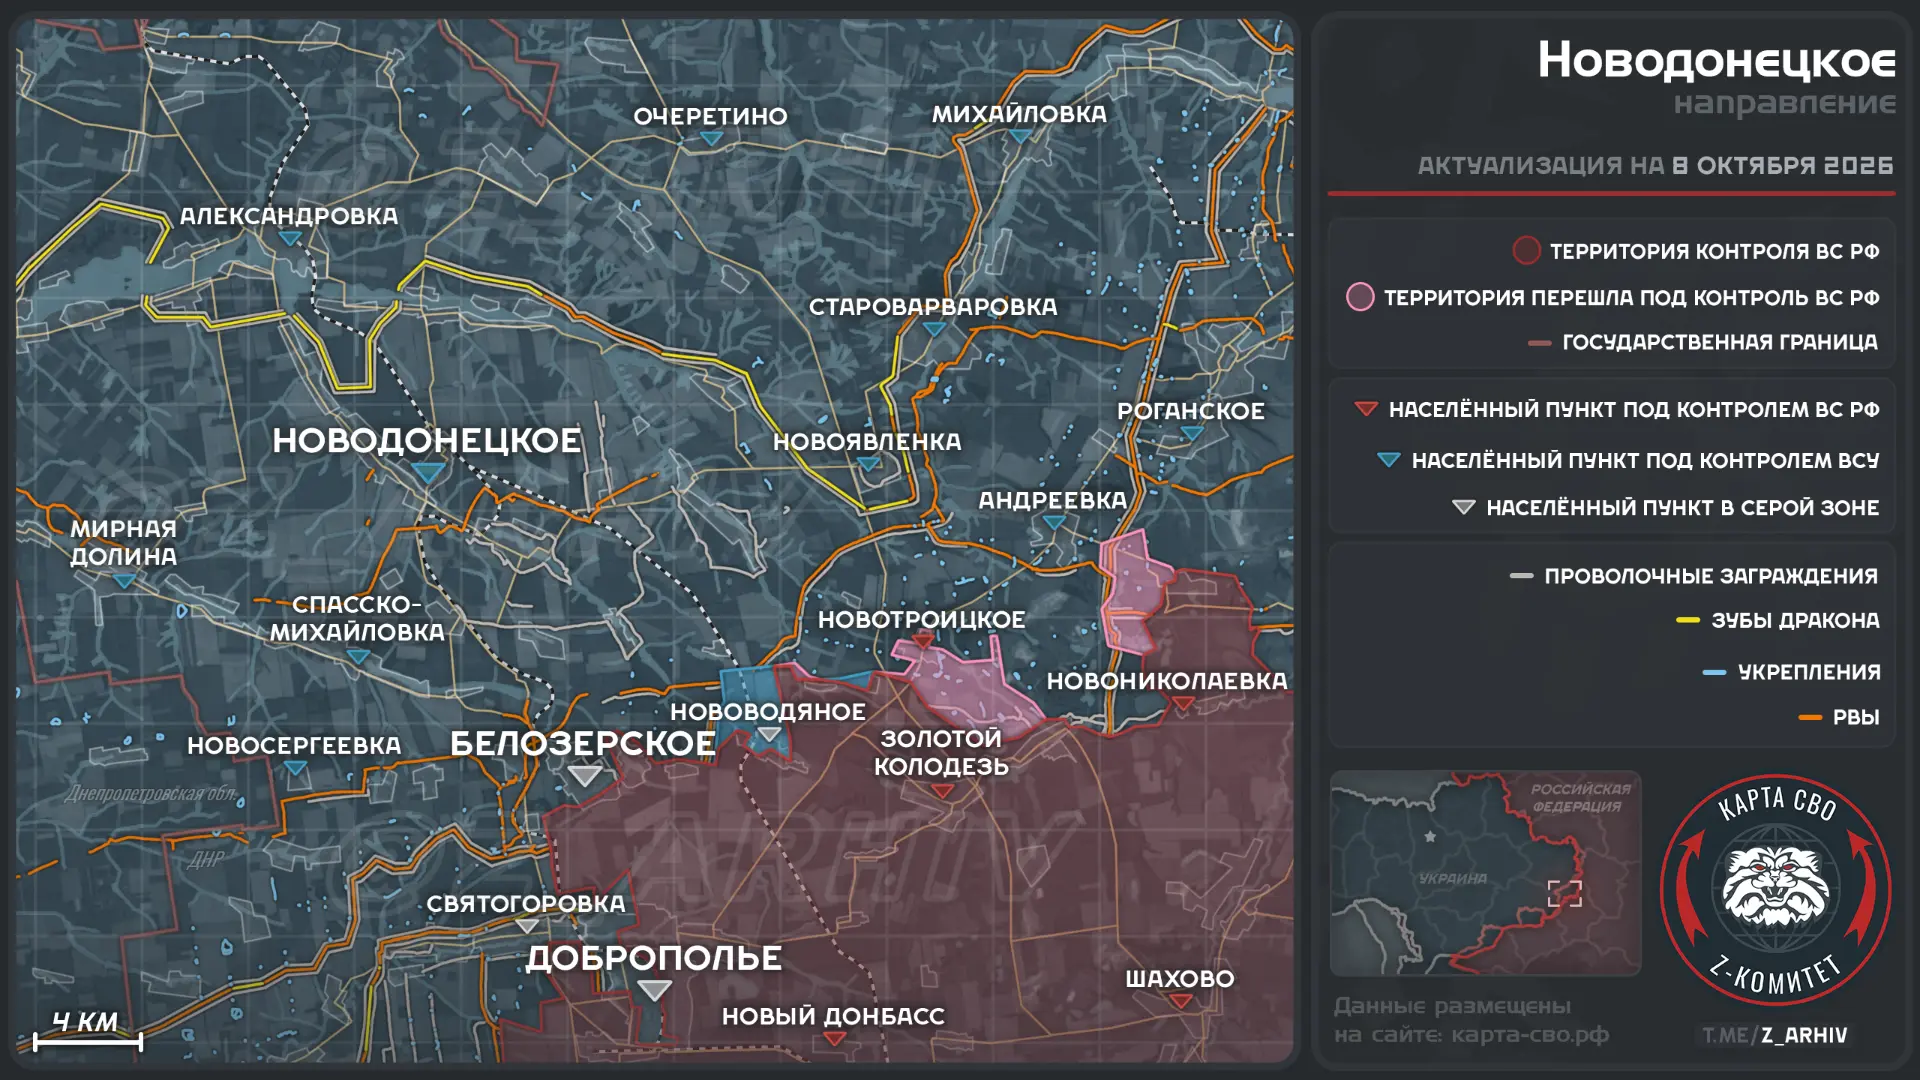
Task: Click the red marker under Золотой Колодезь
Action: click(x=942, y=790)
